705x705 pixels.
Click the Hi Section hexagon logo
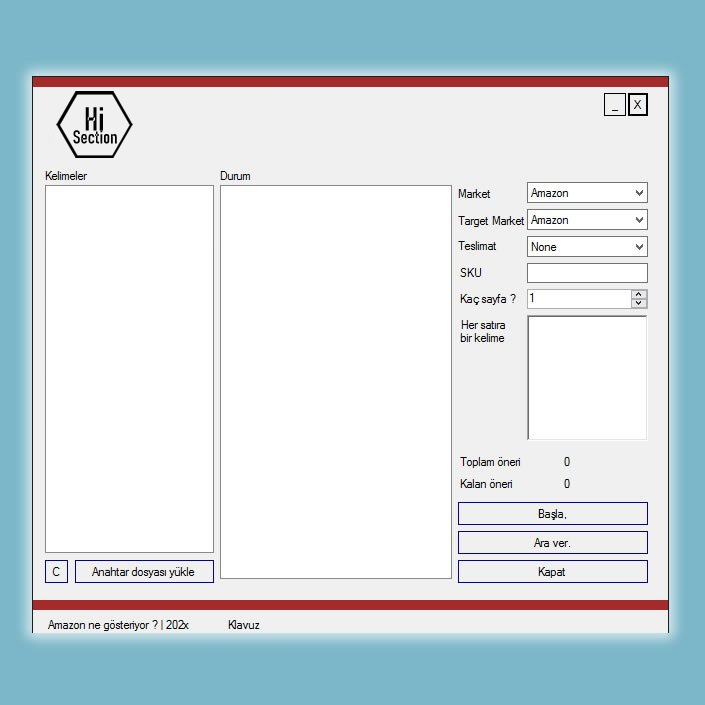click(94, 125)
